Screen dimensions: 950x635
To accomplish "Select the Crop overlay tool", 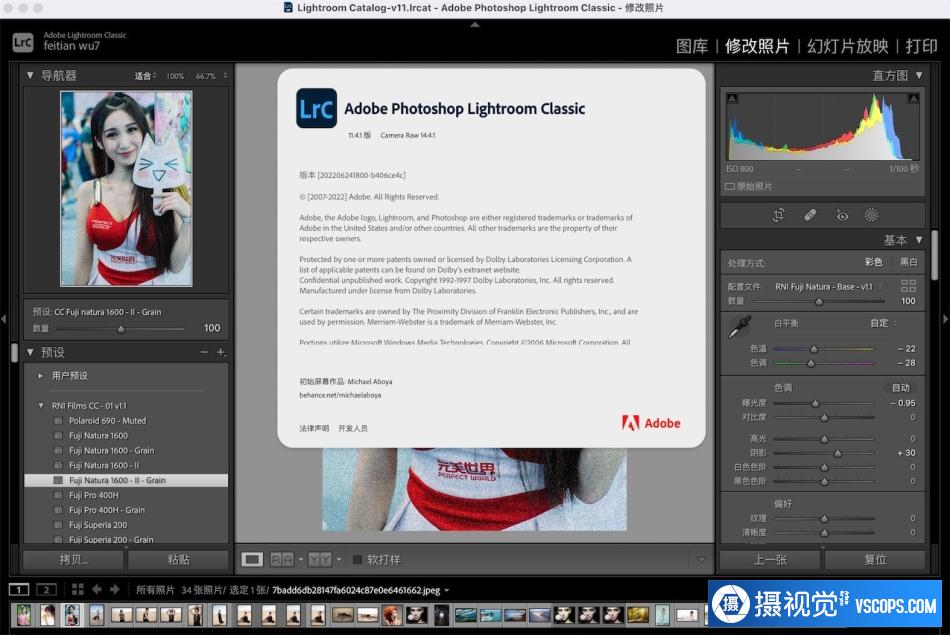I will tap(779, 215).
